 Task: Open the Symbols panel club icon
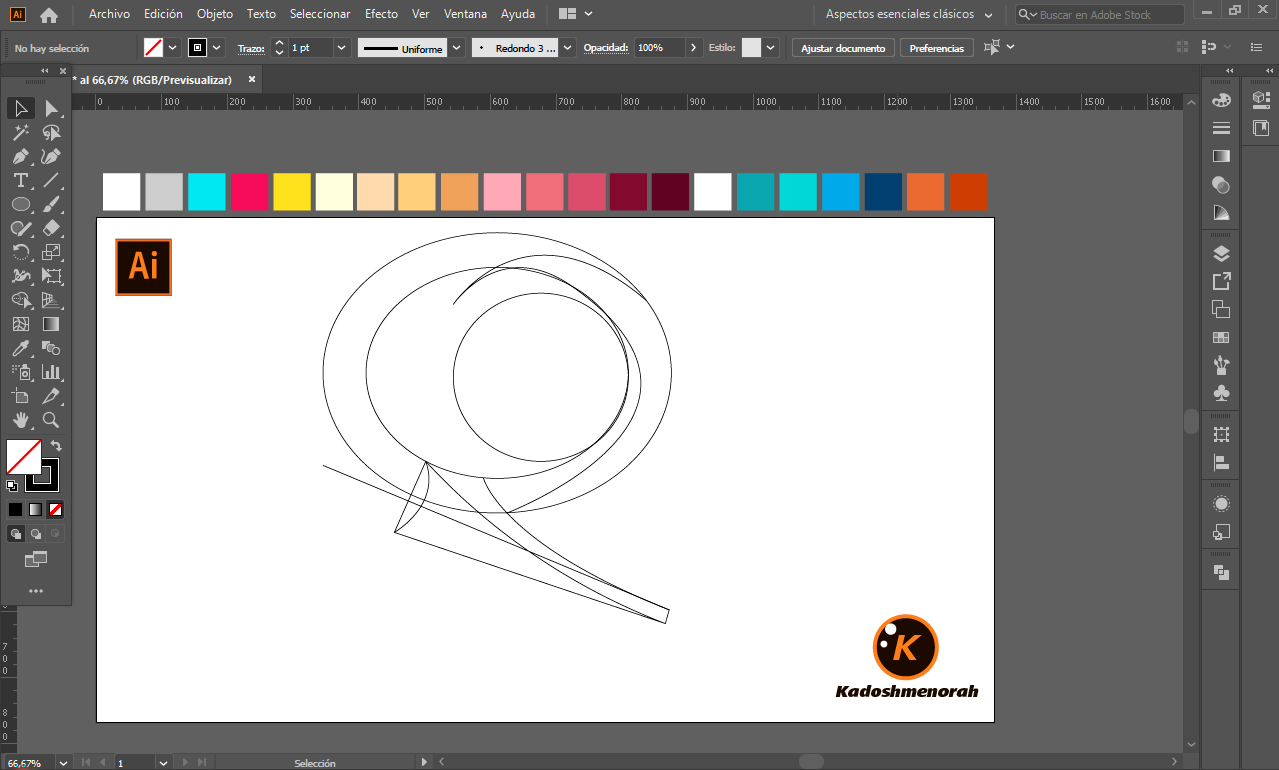click(x=1221, y=393)
